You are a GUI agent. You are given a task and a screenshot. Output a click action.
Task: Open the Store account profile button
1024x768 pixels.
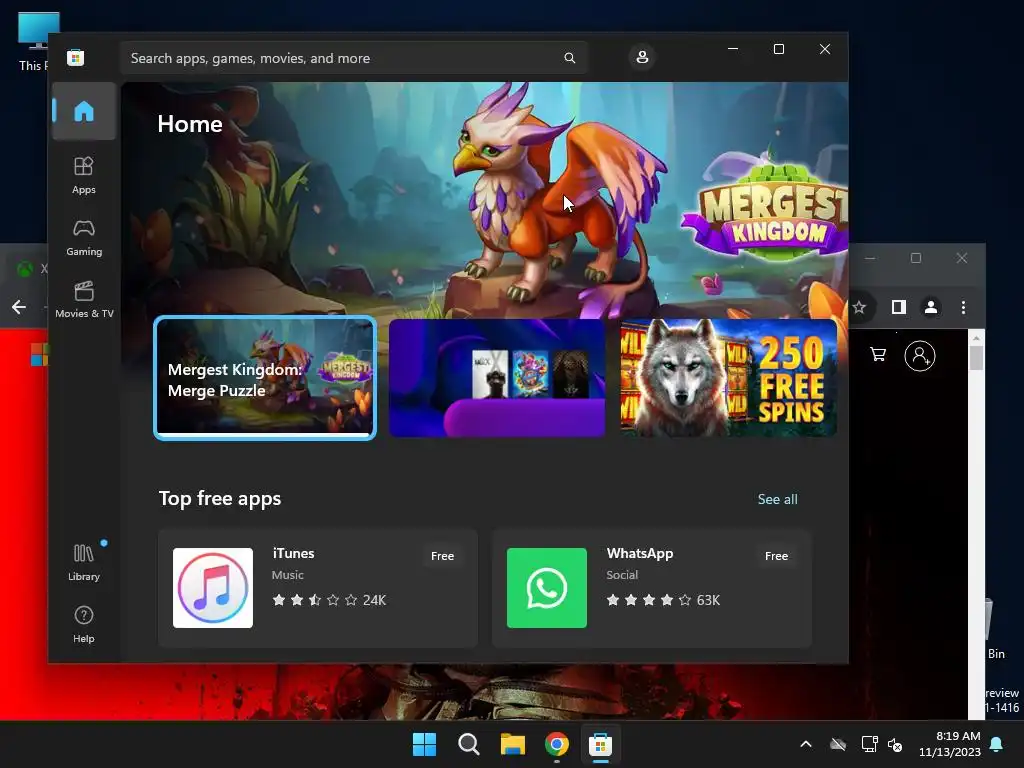[x=642, y=57]
